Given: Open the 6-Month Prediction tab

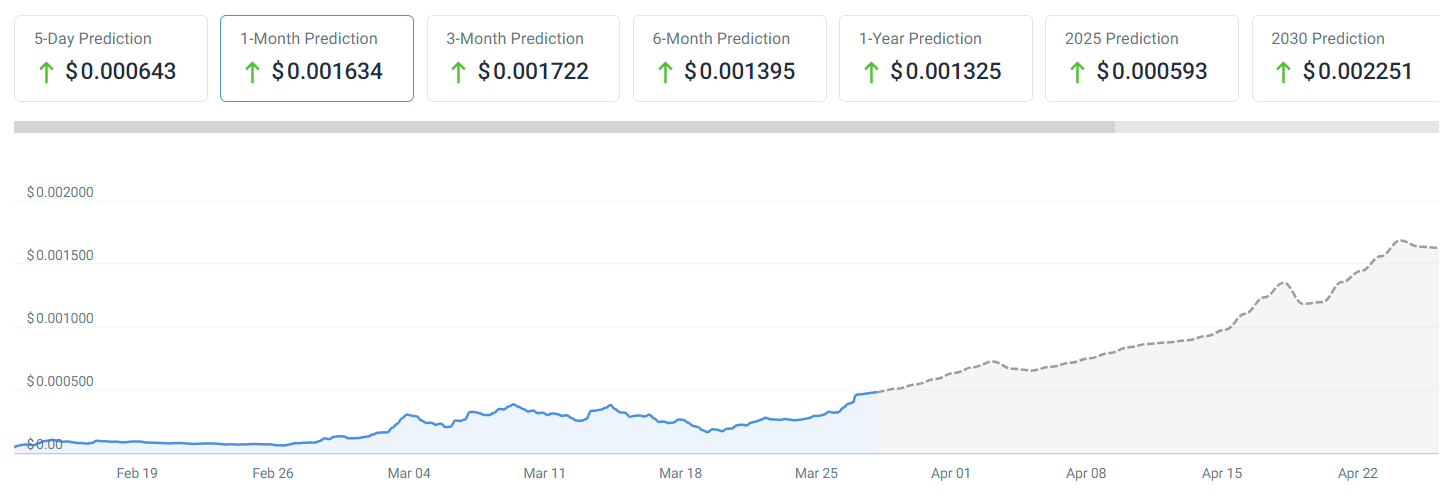Looking at the screenshot, I should (729, 58).
